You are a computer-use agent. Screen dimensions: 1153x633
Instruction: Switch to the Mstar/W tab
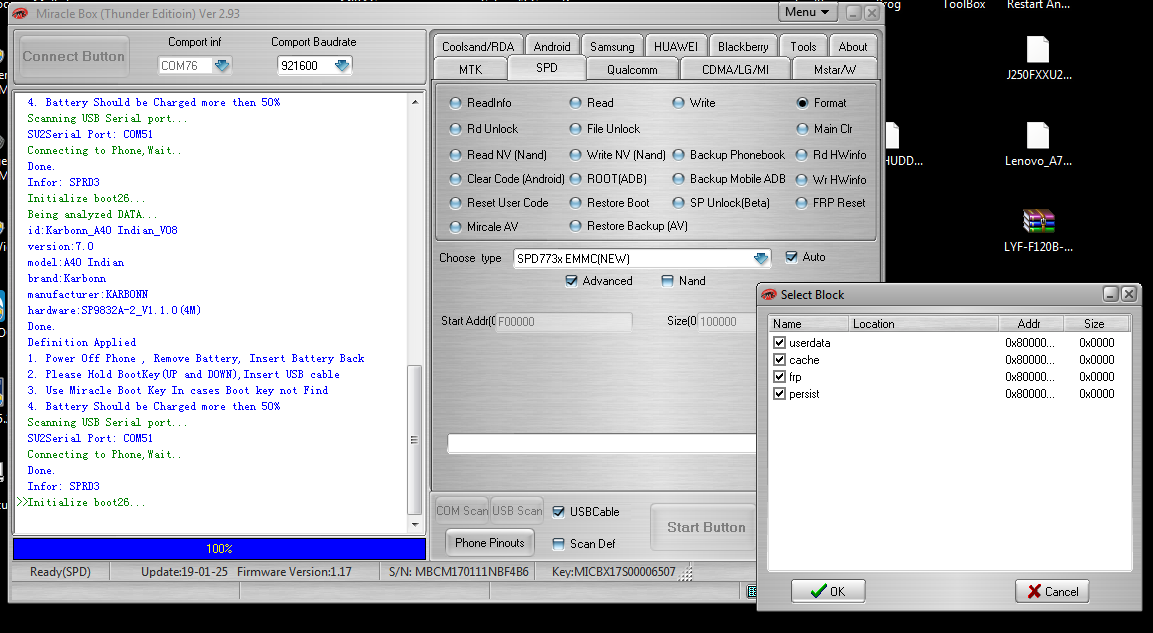(835, 69)
